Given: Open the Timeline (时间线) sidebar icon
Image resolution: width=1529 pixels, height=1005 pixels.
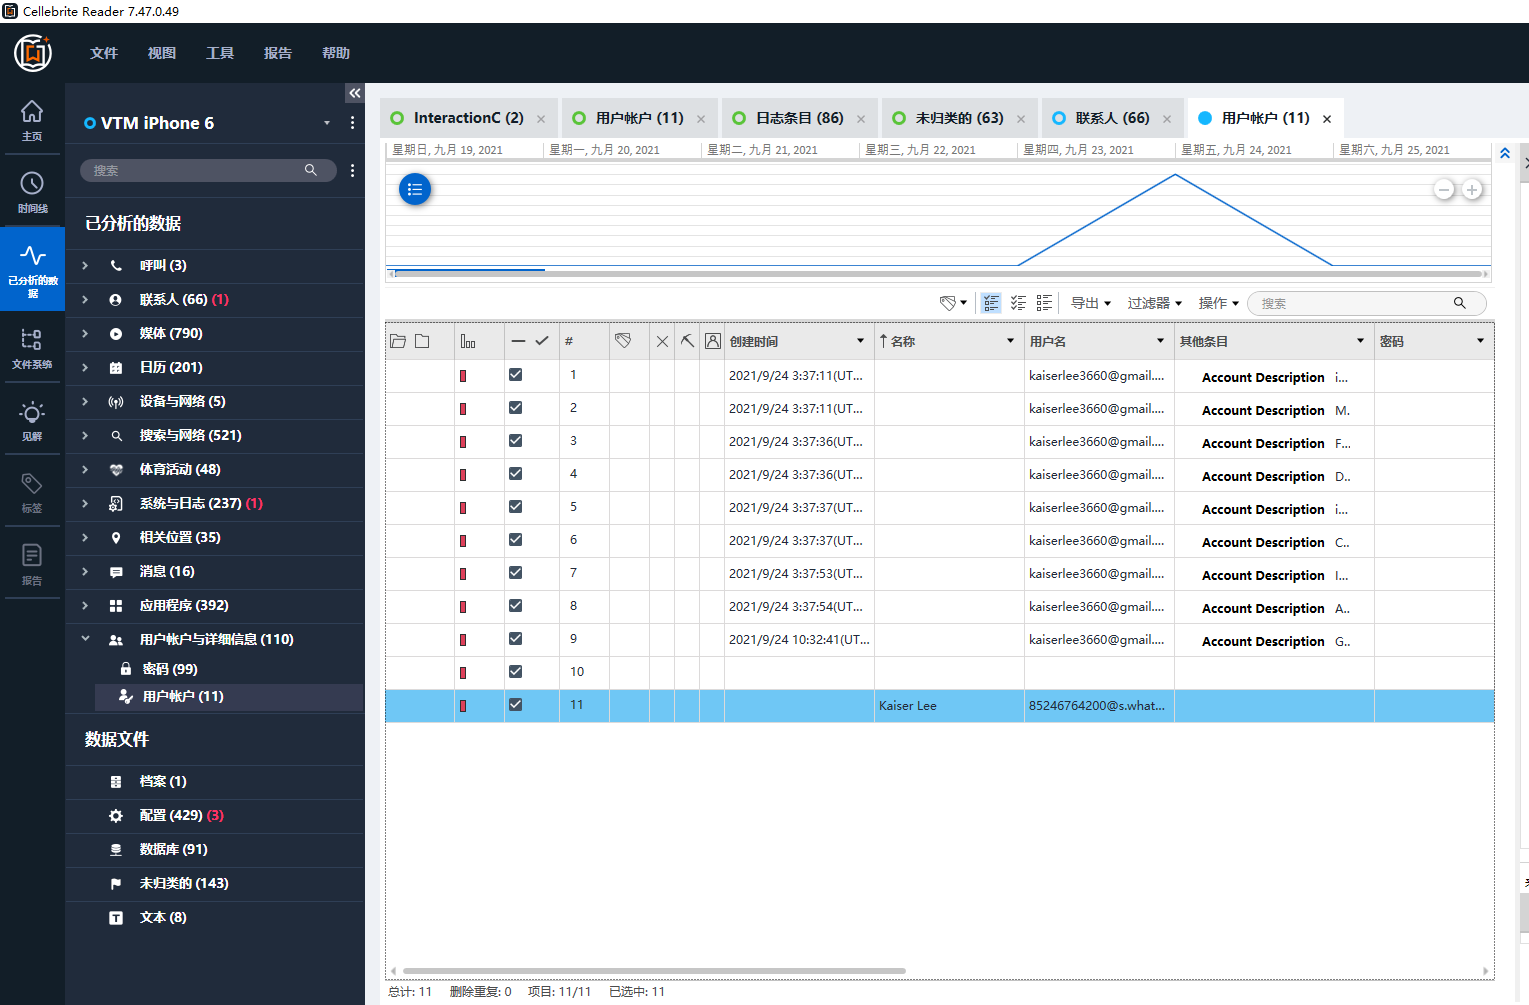Looking at the screenshot, I should [x=32, y=192].
